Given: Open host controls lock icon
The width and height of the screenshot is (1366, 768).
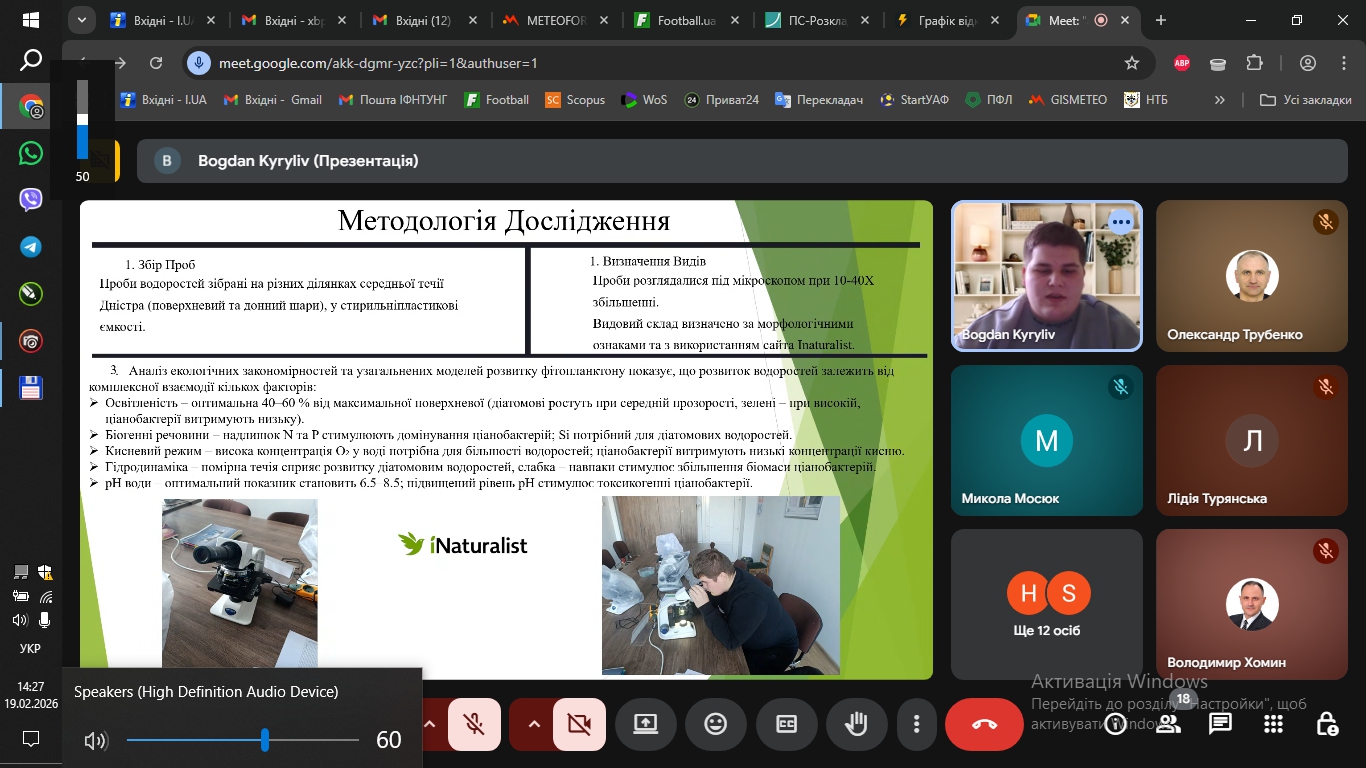Looking at the screenshot, I should click(x=1326, y=724).
